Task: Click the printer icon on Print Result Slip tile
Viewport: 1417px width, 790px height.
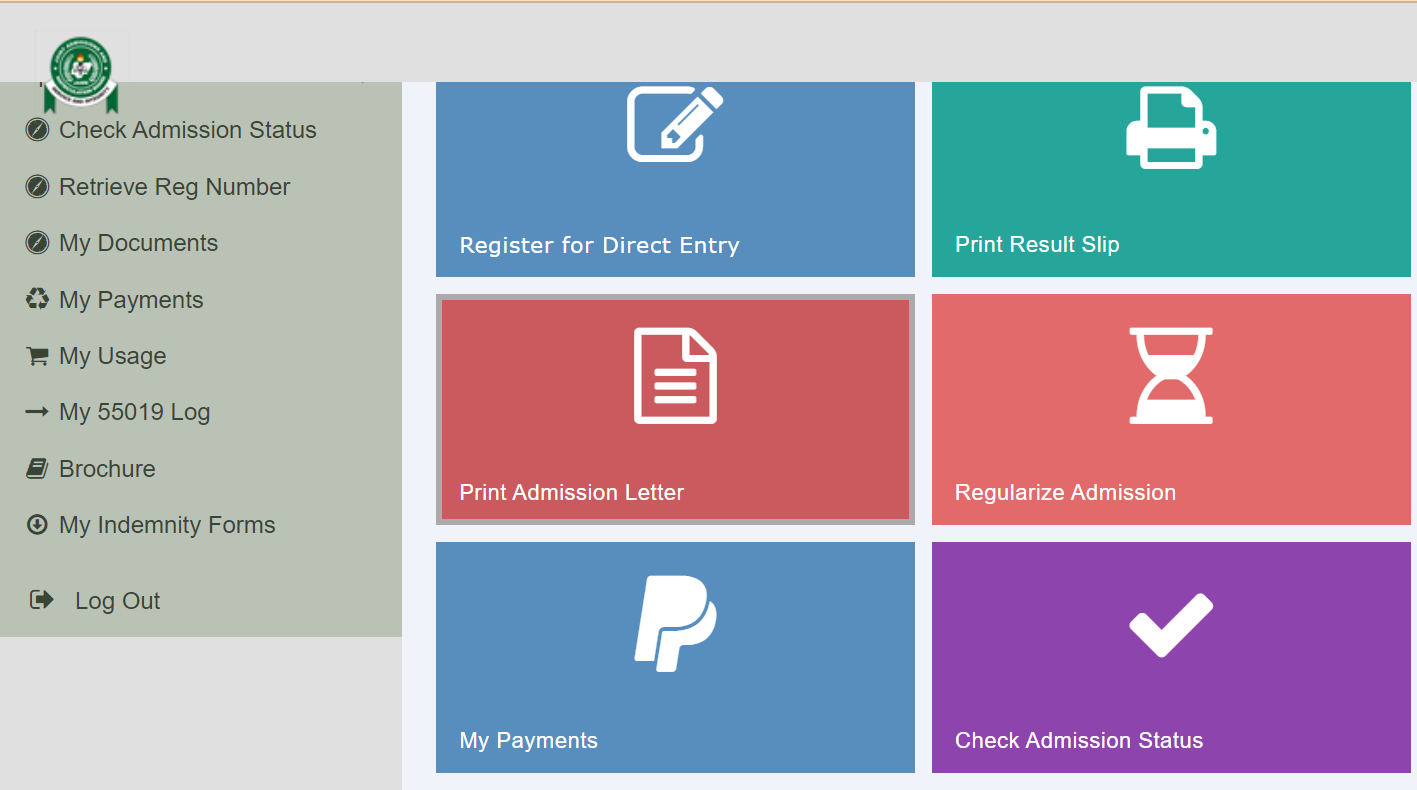Action: (x=1169, y=125)
